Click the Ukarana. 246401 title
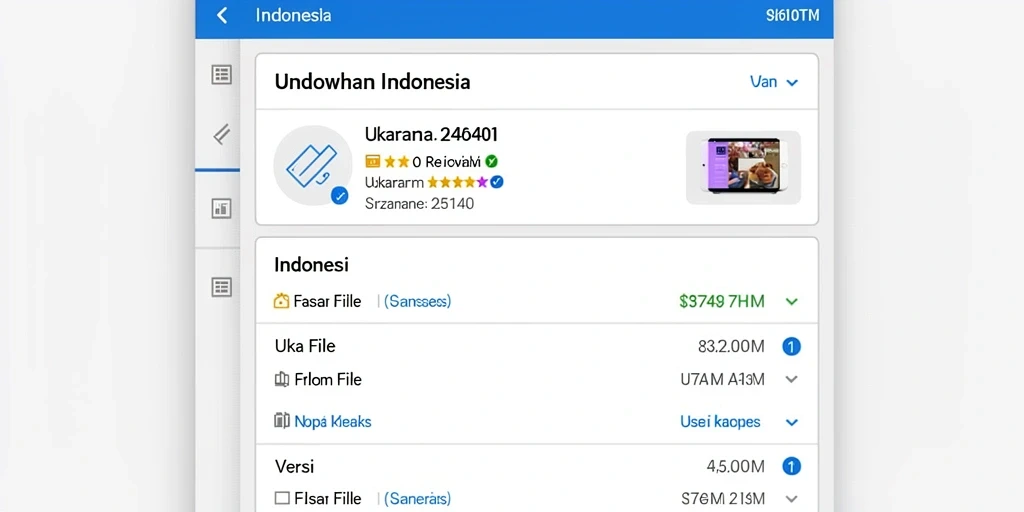This screenshot has height=512, width=1024. tap(431, 135)
